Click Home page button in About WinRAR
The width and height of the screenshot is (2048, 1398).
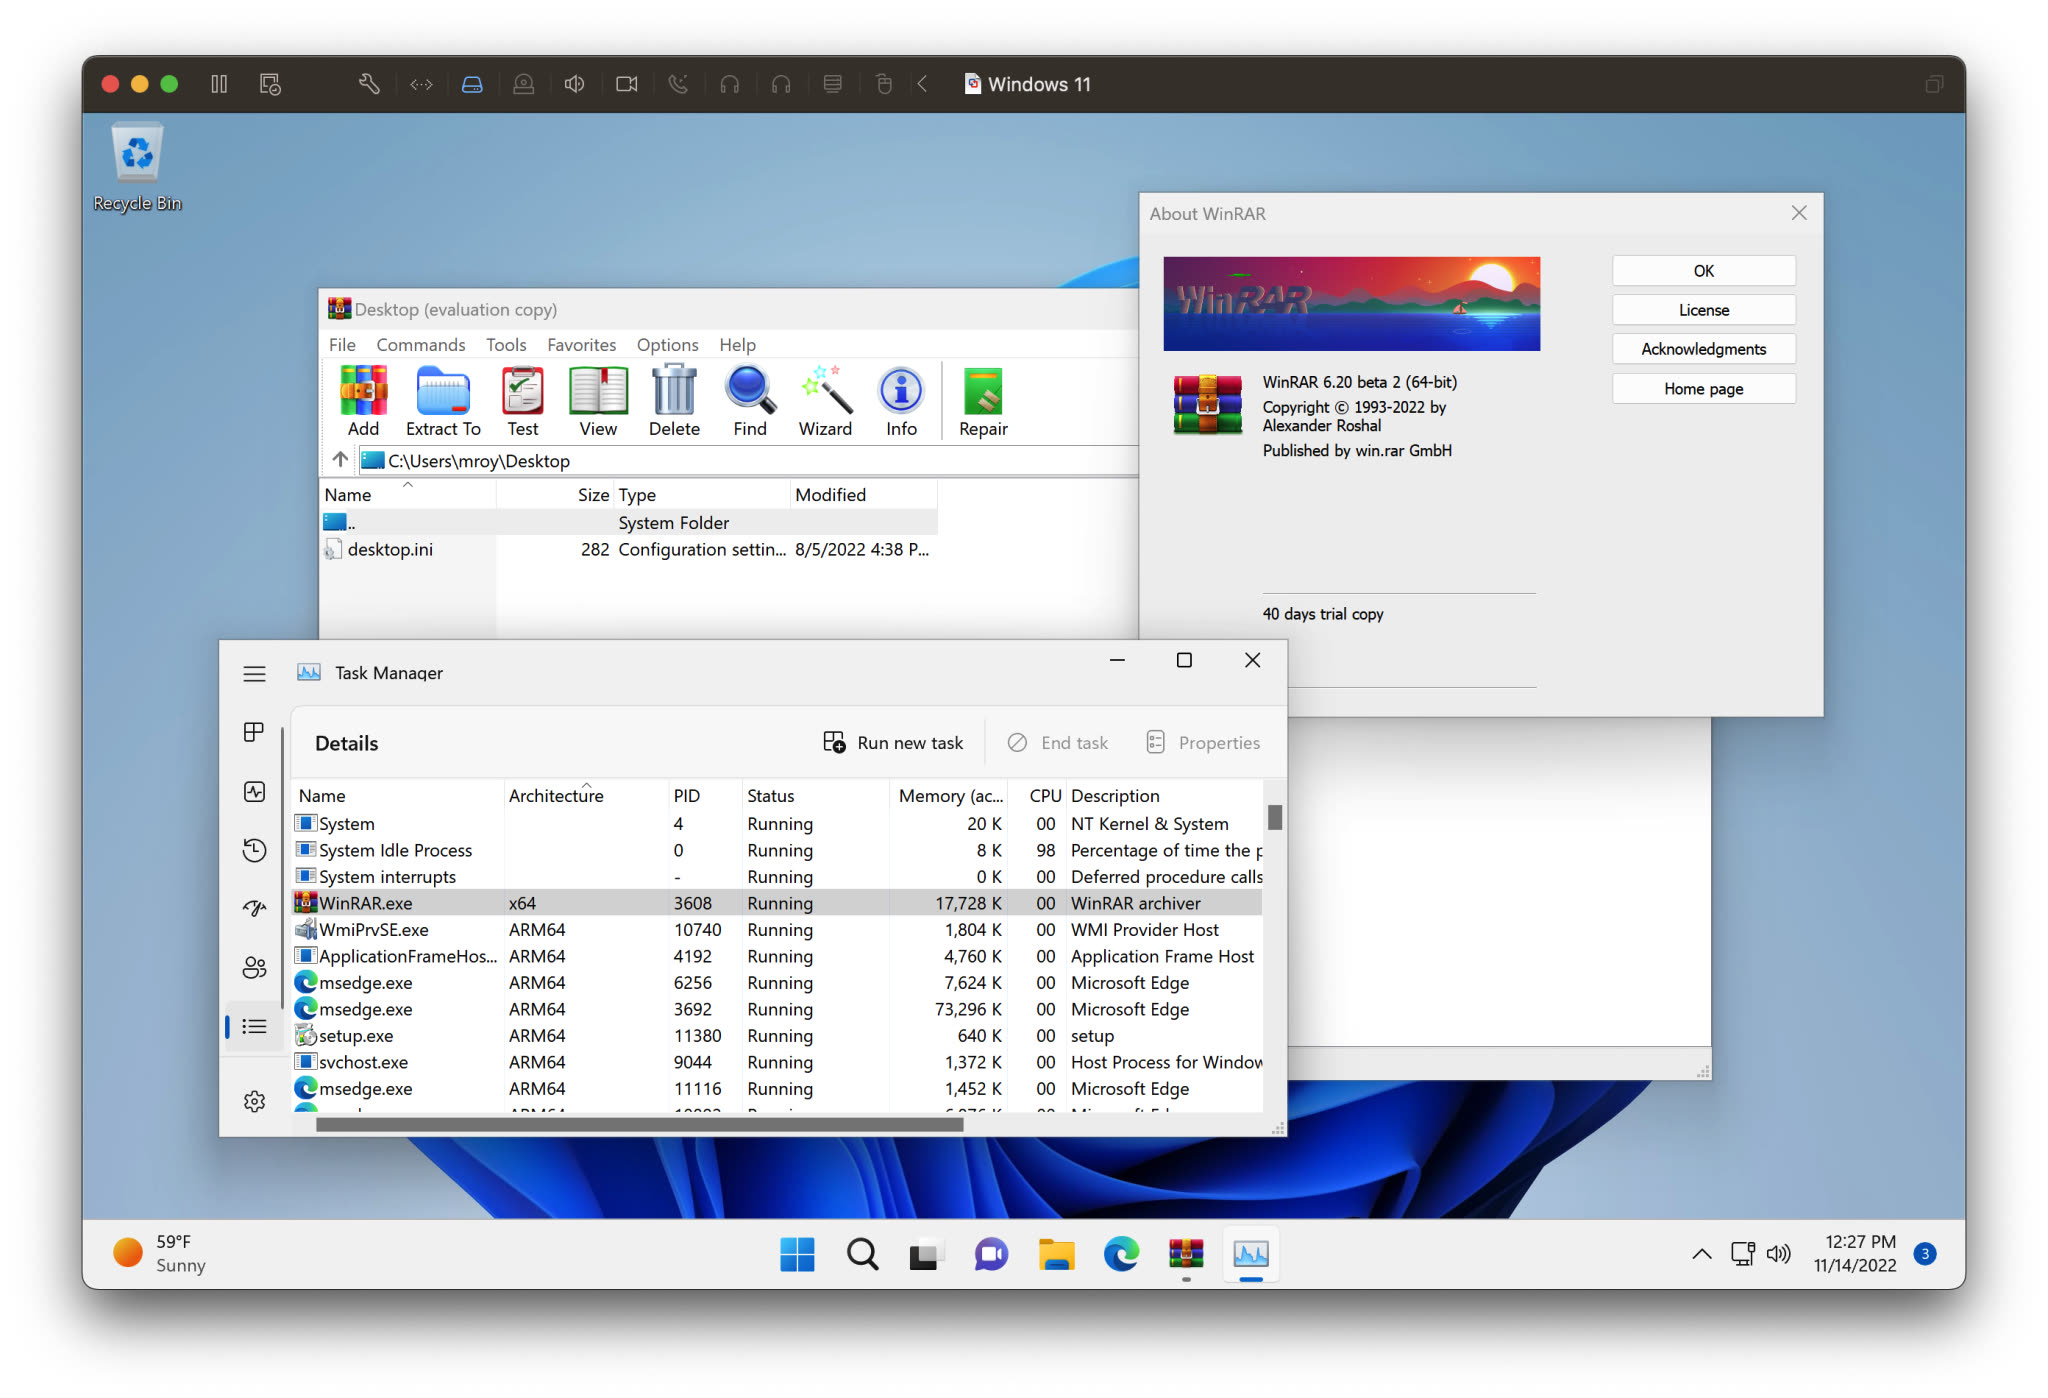(1703, 389)
